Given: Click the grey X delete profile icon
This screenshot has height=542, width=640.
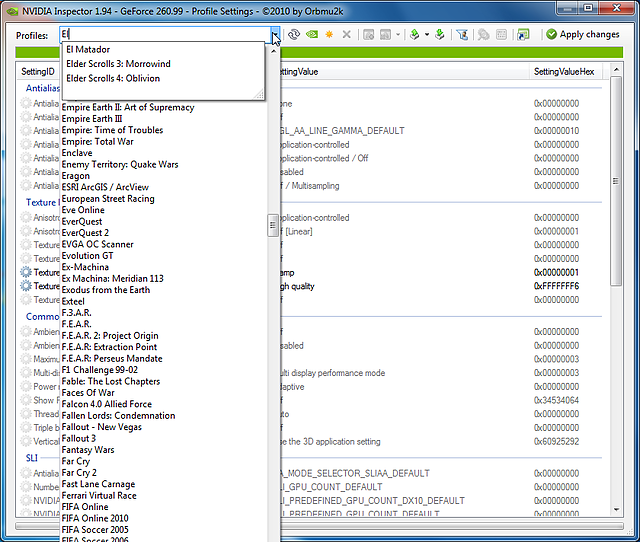Looking at the screenshot, I should tap(347, 35).
